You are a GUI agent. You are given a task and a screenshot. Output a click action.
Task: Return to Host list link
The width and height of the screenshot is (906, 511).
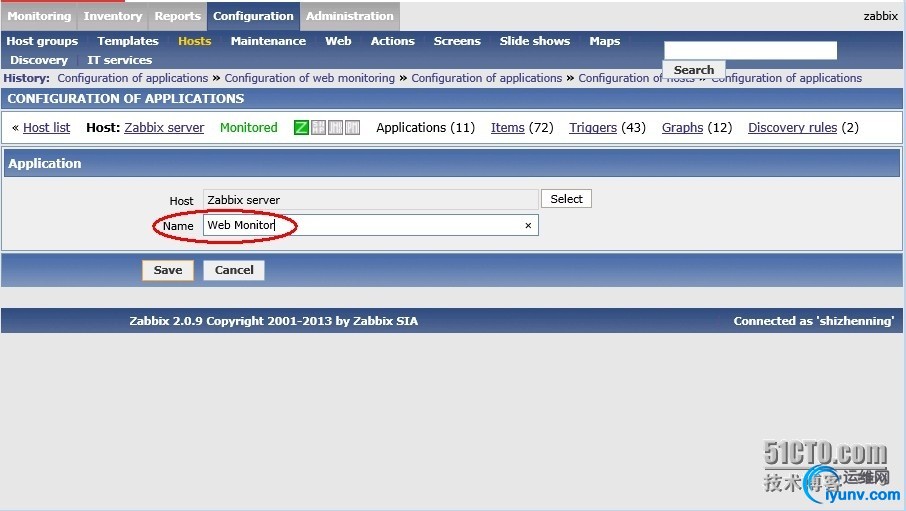tap(46, 128)
